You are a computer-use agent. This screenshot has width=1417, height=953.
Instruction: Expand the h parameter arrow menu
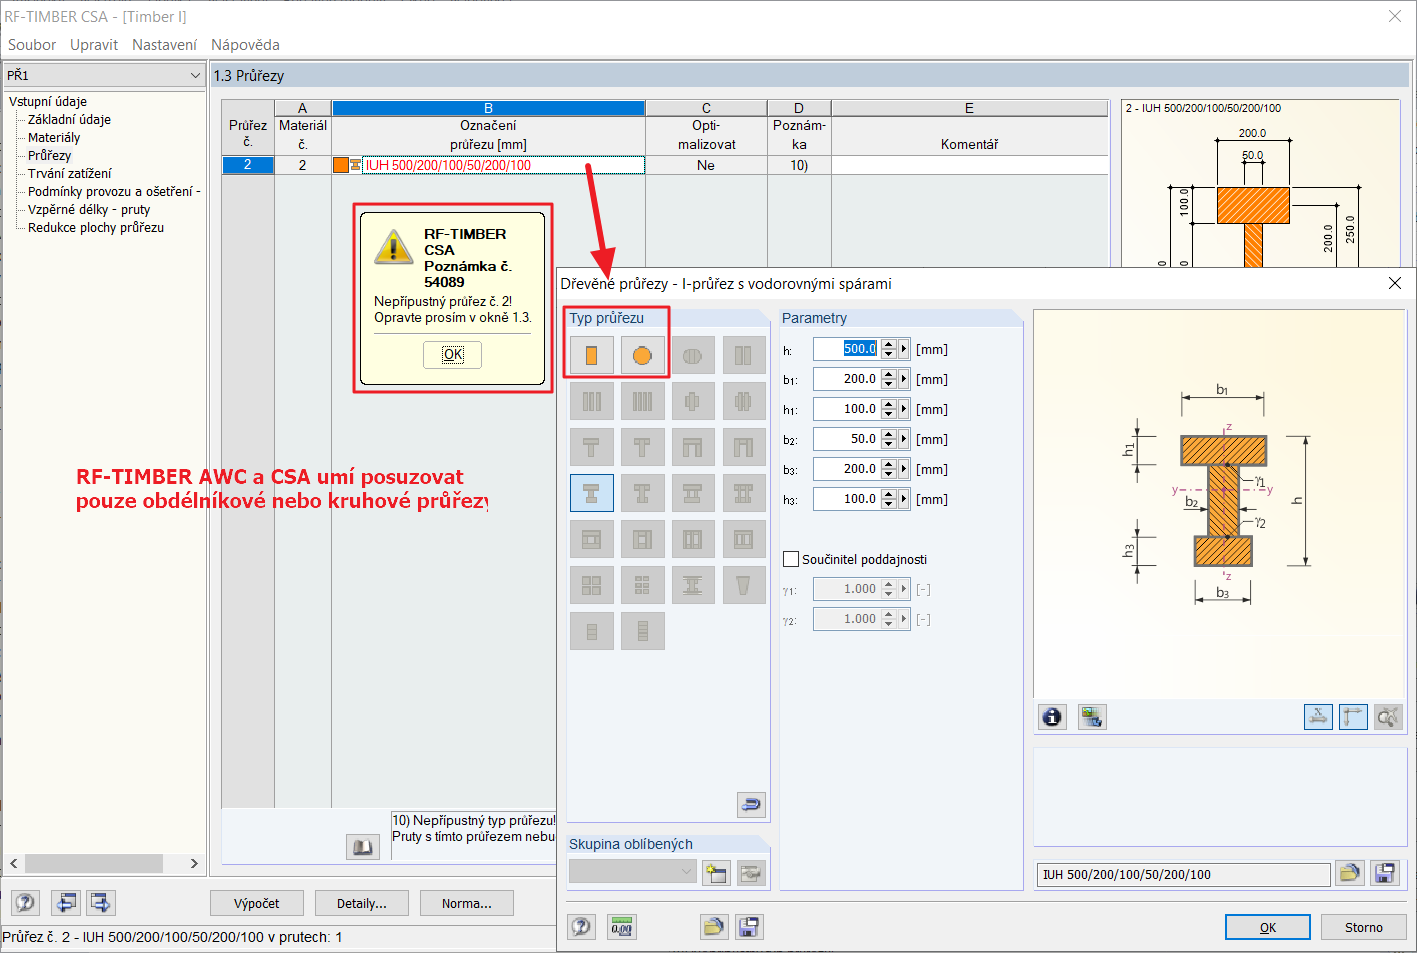point(904,349)
